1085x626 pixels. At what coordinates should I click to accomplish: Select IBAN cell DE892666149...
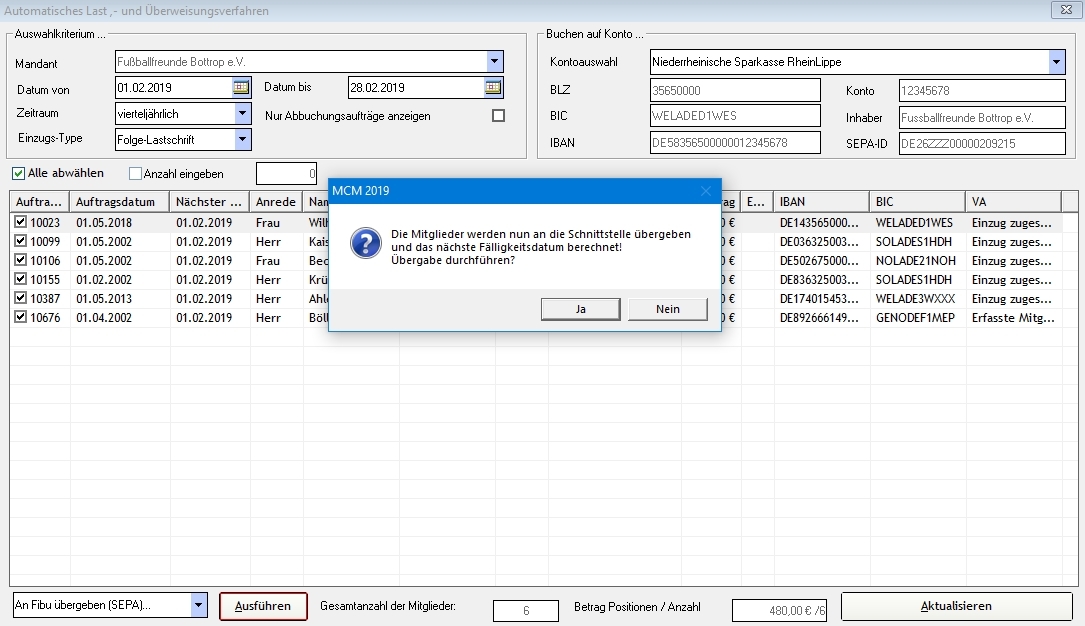(821, 317)
